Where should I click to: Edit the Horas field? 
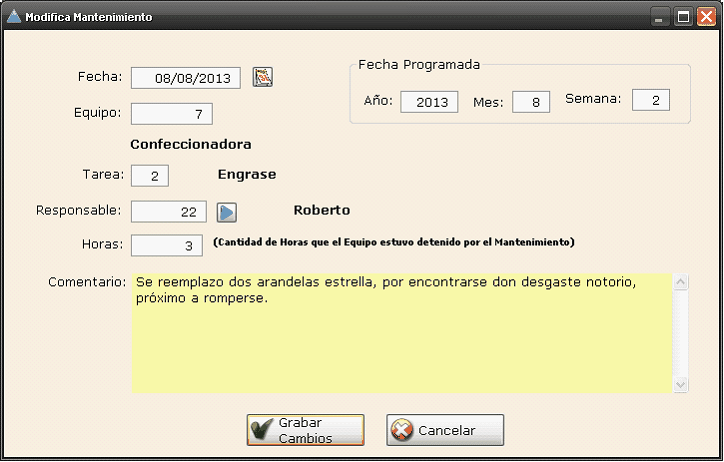[167, 246]
